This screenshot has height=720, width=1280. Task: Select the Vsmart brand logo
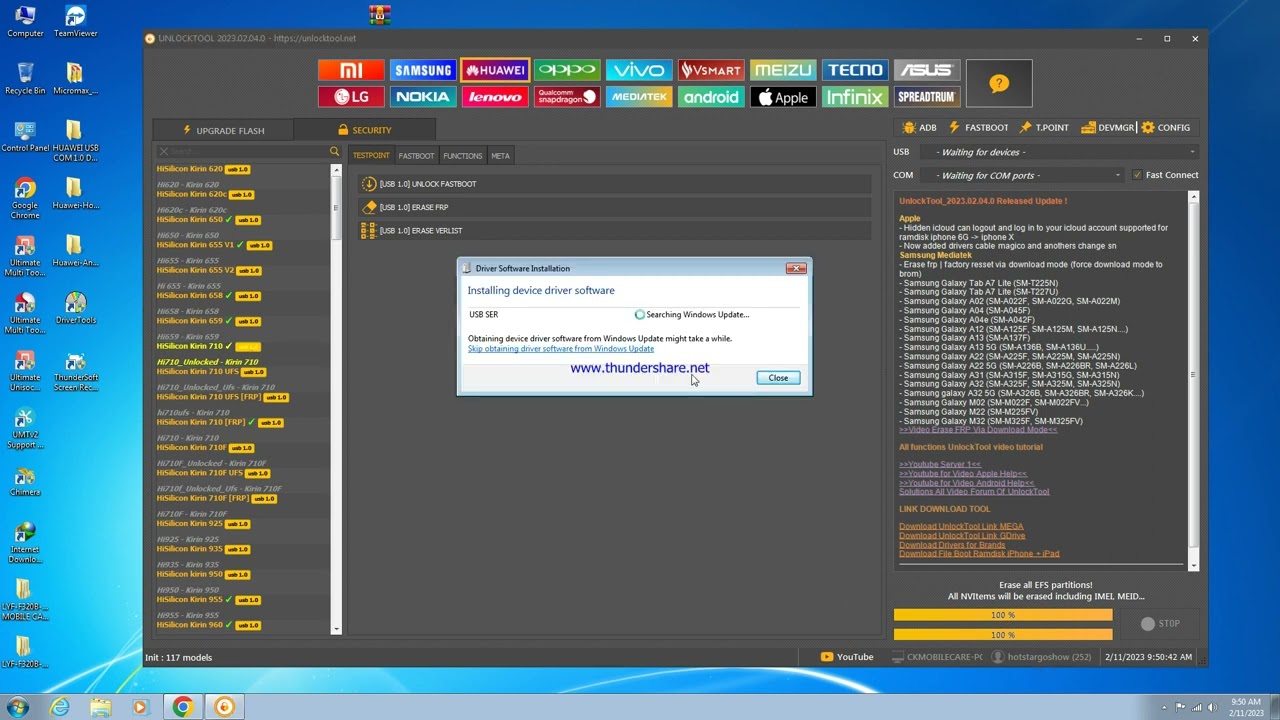[711, 70]
